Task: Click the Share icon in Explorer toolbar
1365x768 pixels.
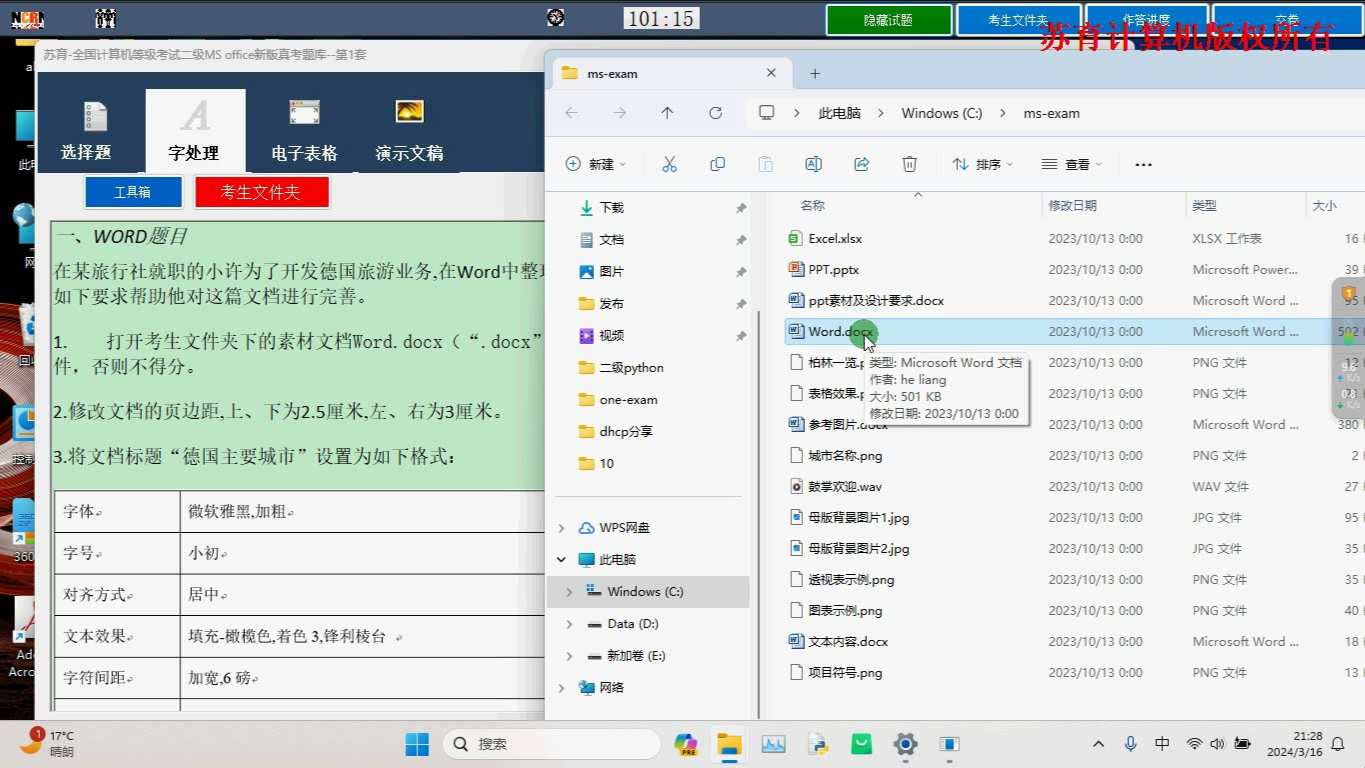Action: click(x=861, y=163)
